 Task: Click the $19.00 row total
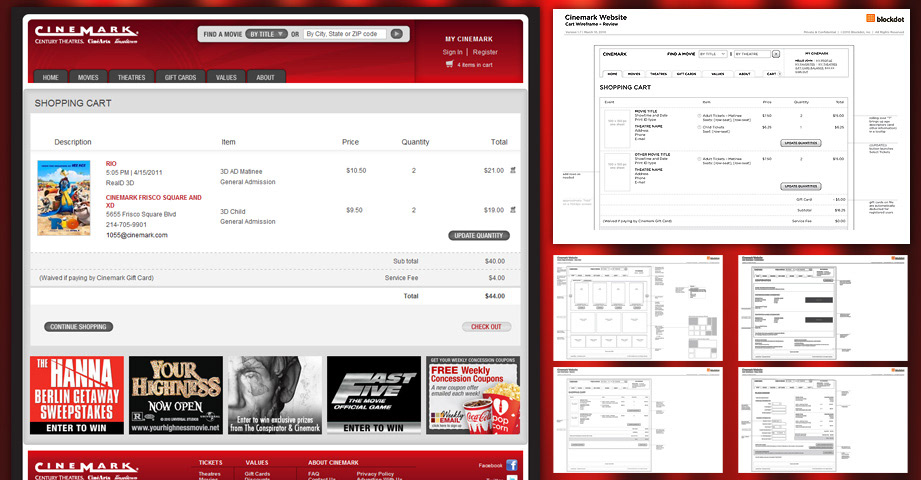[493, 210]
